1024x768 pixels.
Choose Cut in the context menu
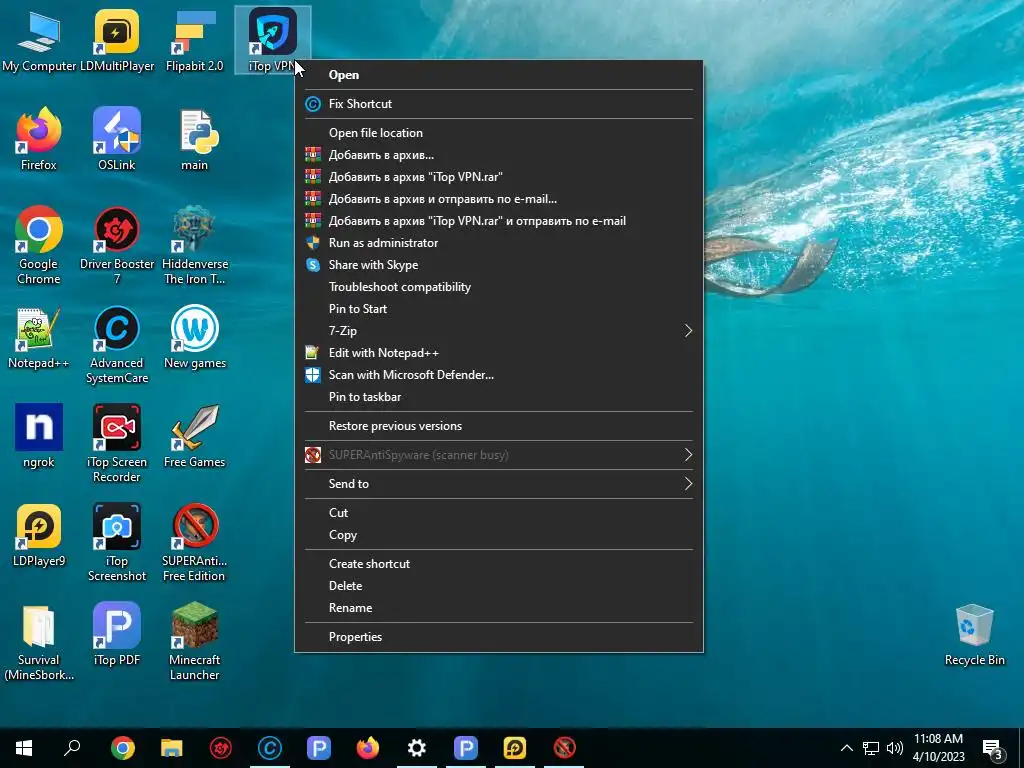click(x=499, y=513)
